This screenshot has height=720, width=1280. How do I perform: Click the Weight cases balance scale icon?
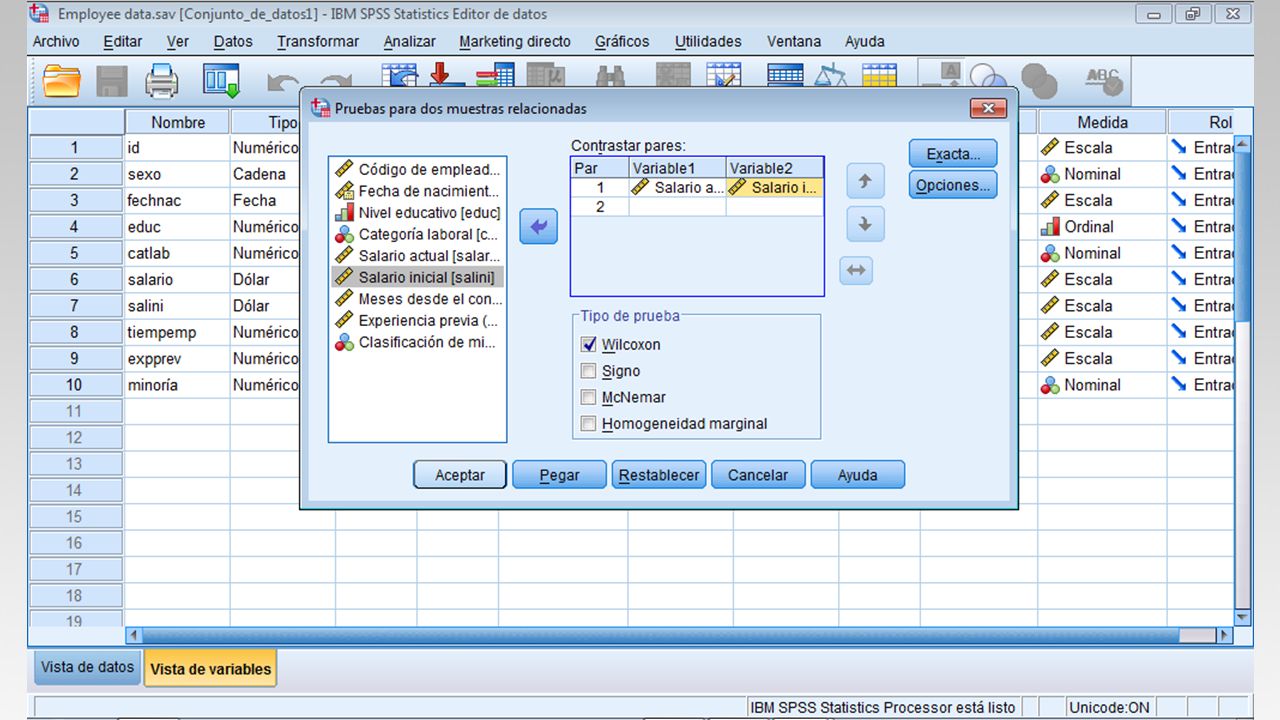[830, 77]
